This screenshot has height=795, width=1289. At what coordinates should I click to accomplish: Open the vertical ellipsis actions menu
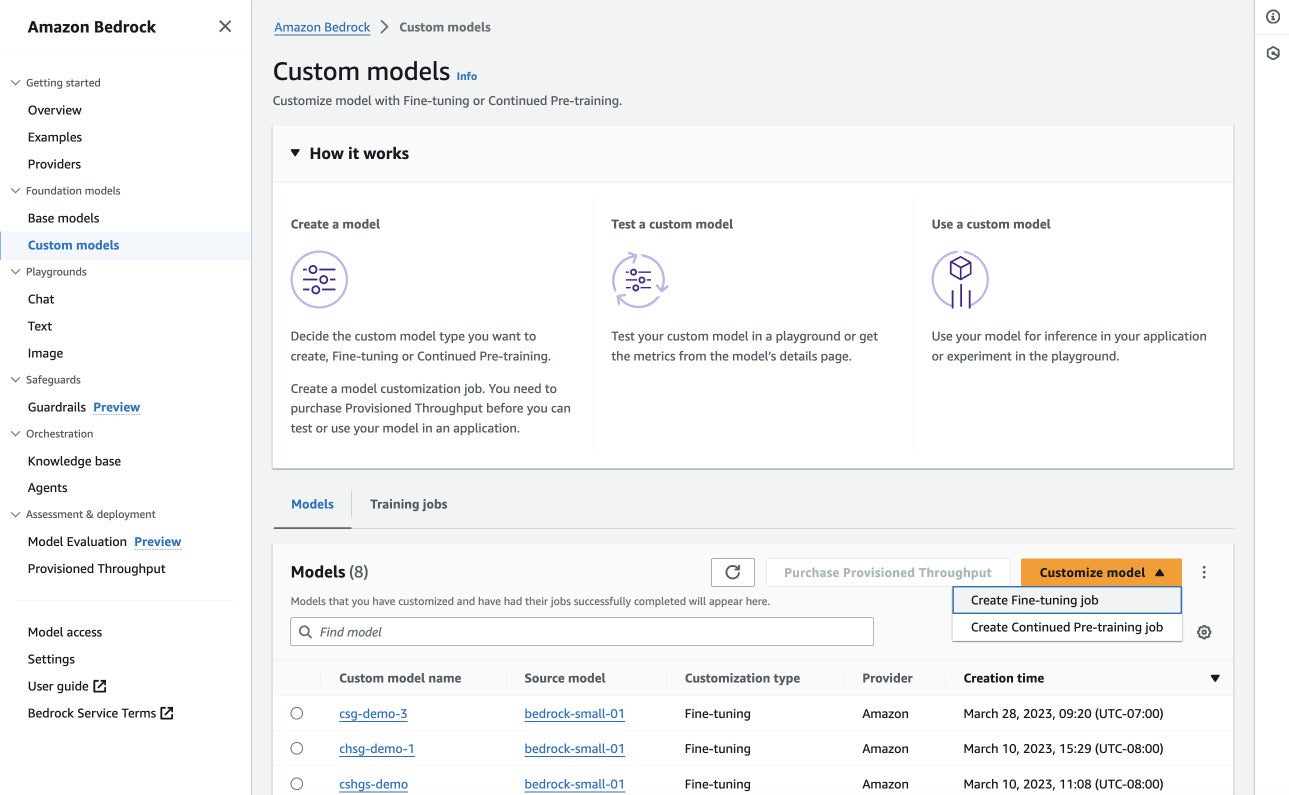coord(1204,573)
